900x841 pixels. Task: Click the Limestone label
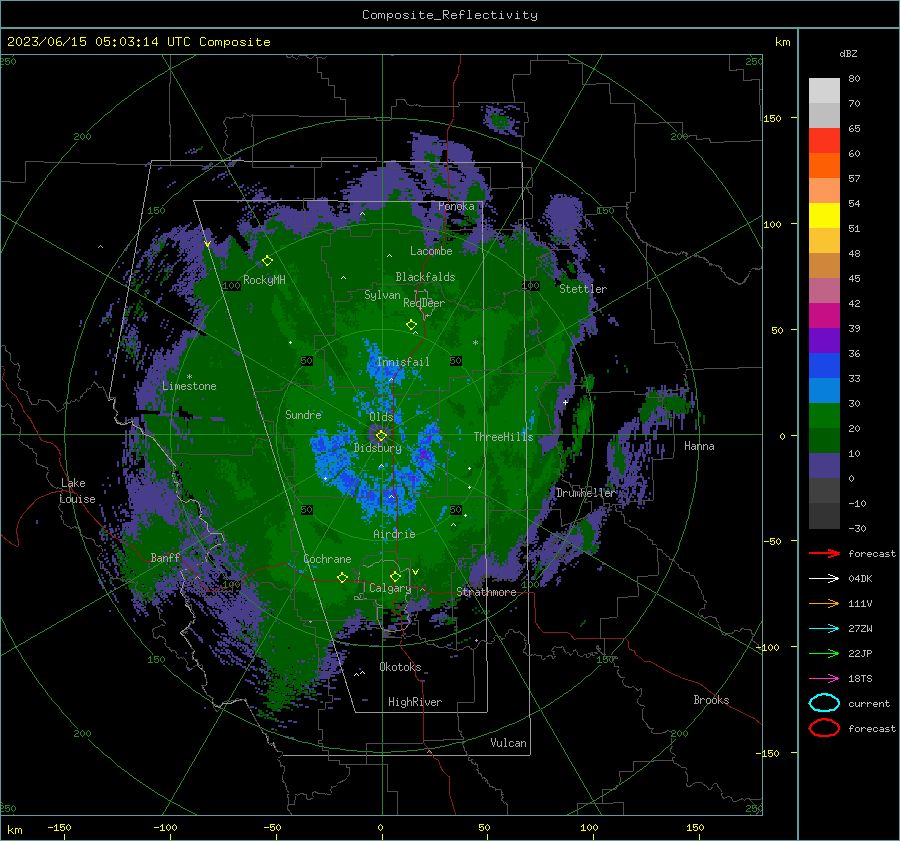[189, 386]
